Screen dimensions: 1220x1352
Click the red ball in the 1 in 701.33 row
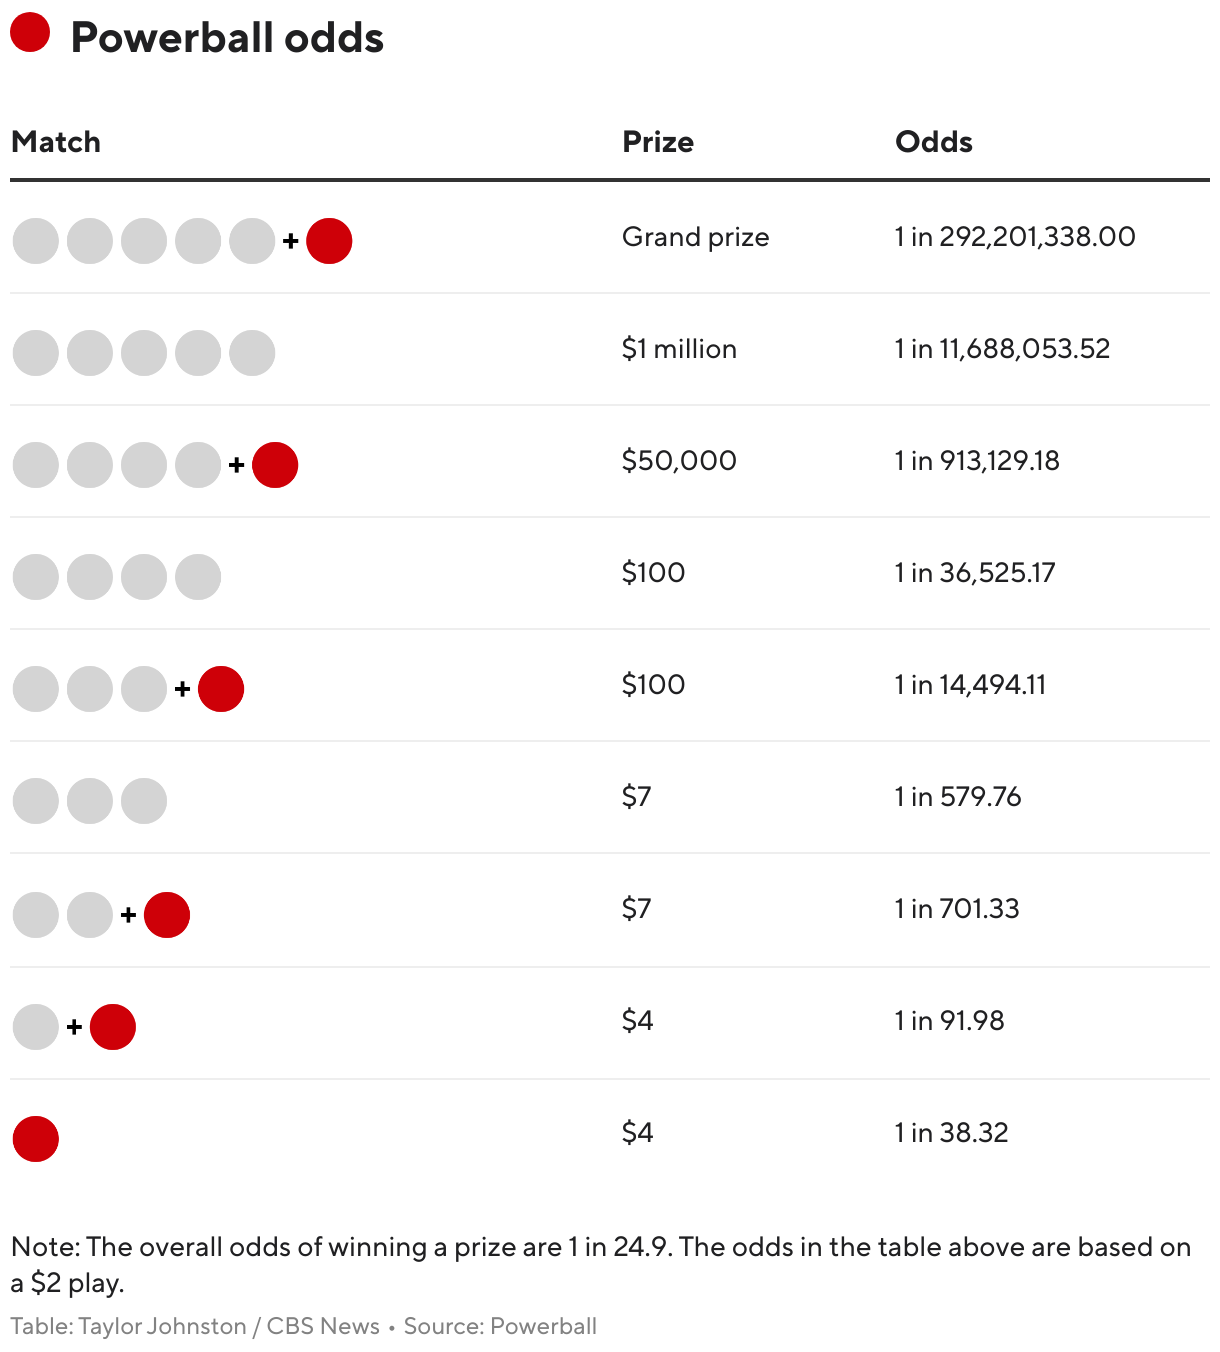pyautogui.click(x=167, y=915)
